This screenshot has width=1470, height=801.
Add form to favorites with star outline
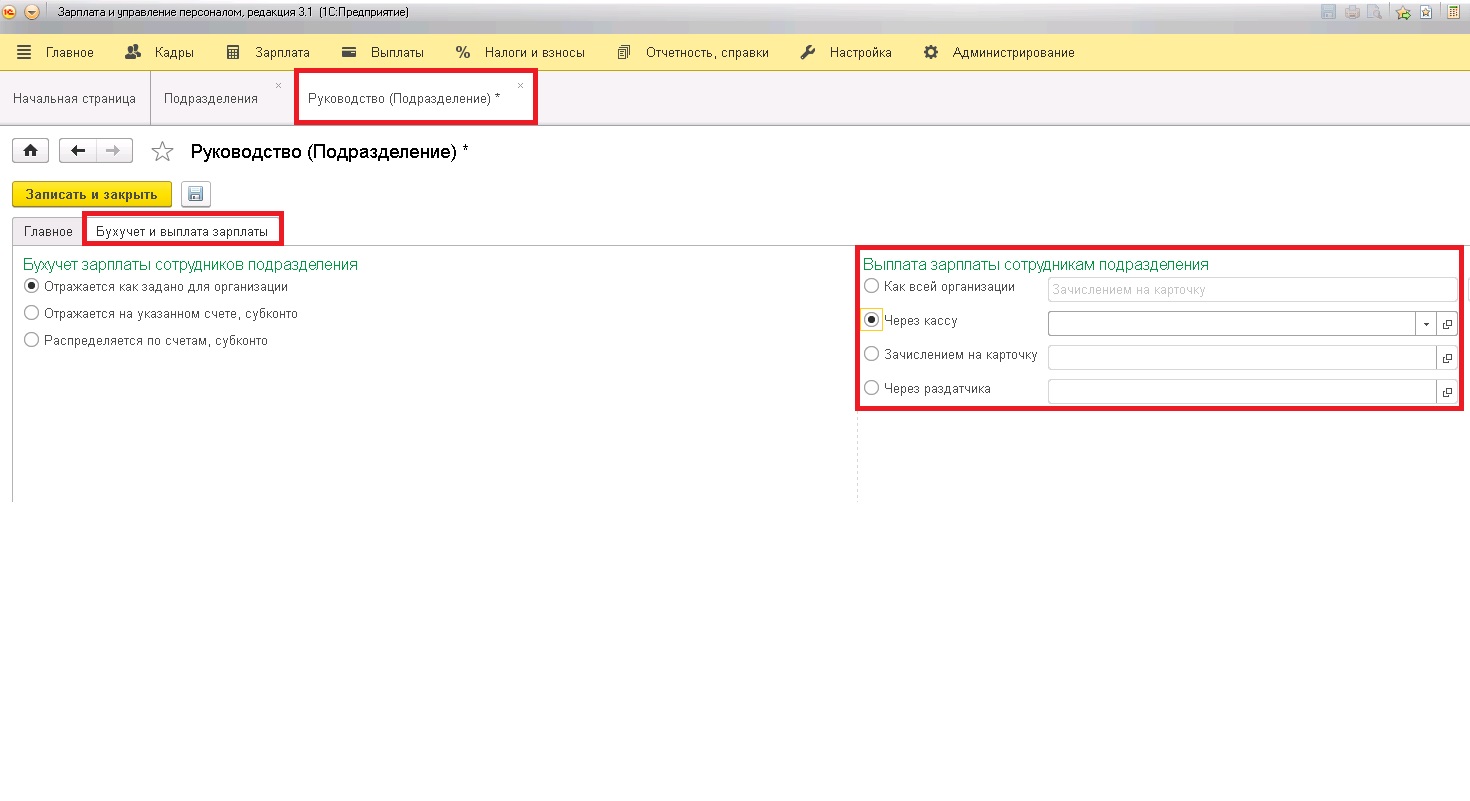162,152
